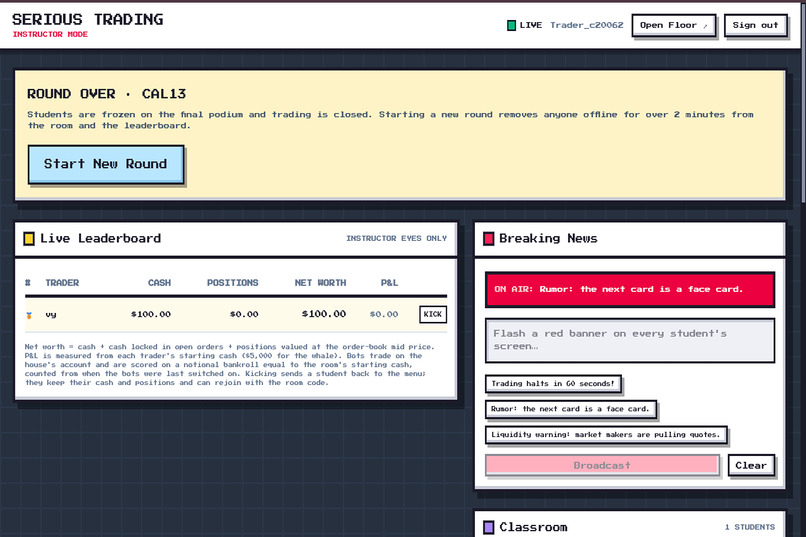Click the Trader_c20062 username link
The width and height of the screenshot is (806, 537).
coord(587,25)
